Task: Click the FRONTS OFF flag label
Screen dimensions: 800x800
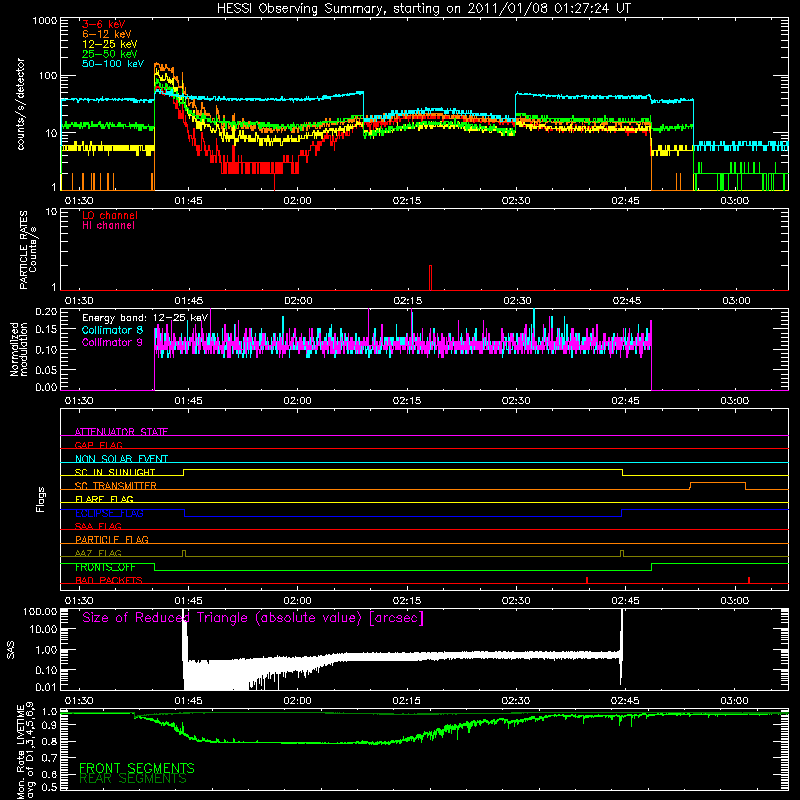Action: click(105, 567)
